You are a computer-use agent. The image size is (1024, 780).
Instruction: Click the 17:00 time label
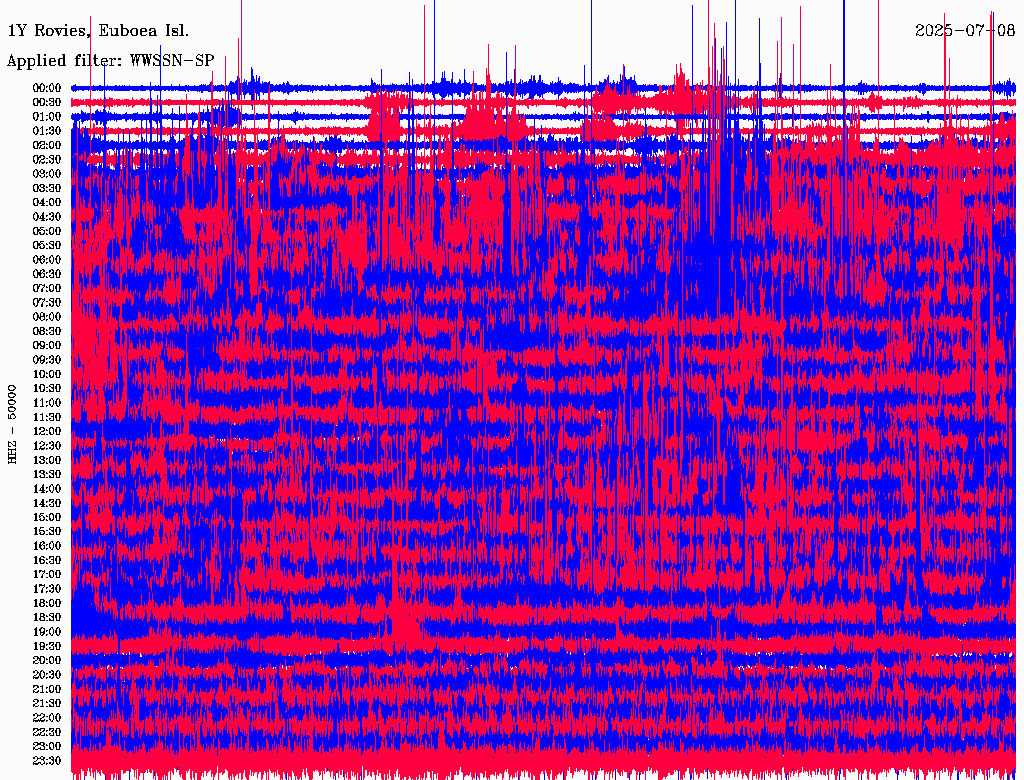[x=47, y=575]
